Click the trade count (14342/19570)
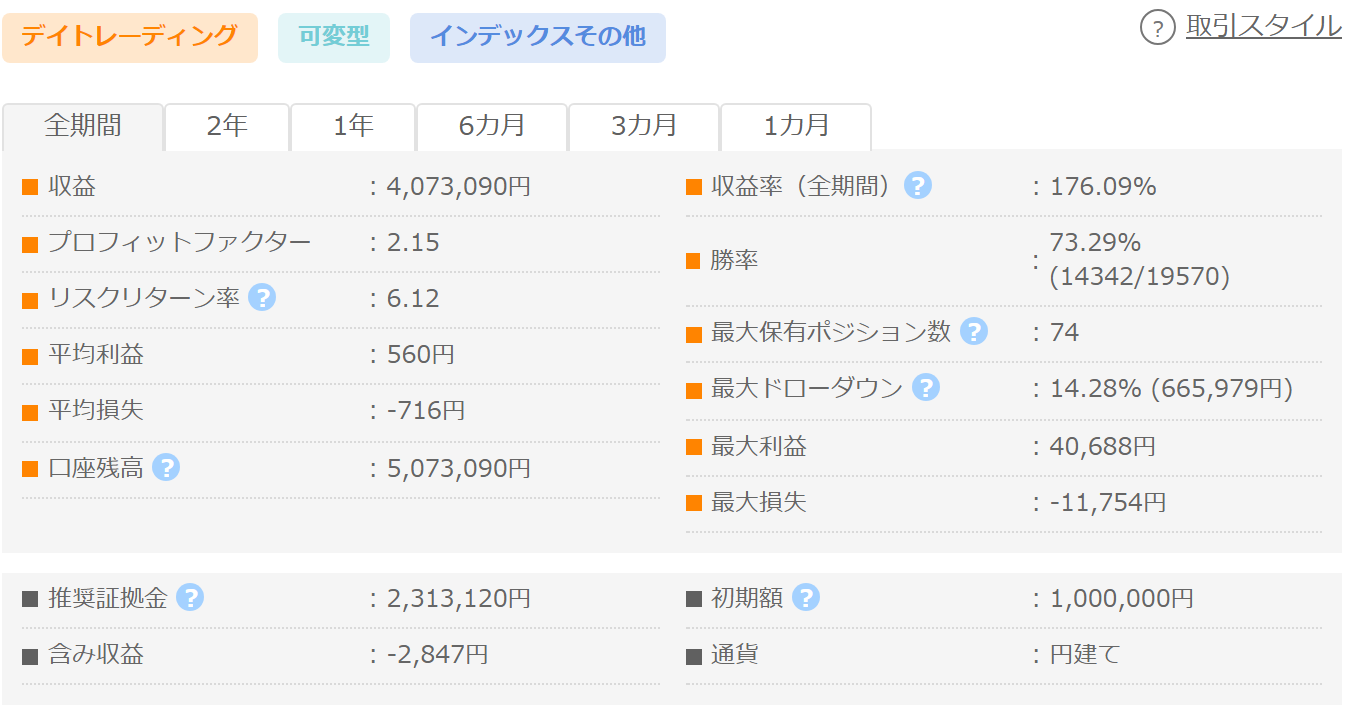The height and width of the screenshot is (710, 1346). point(1140,277)
